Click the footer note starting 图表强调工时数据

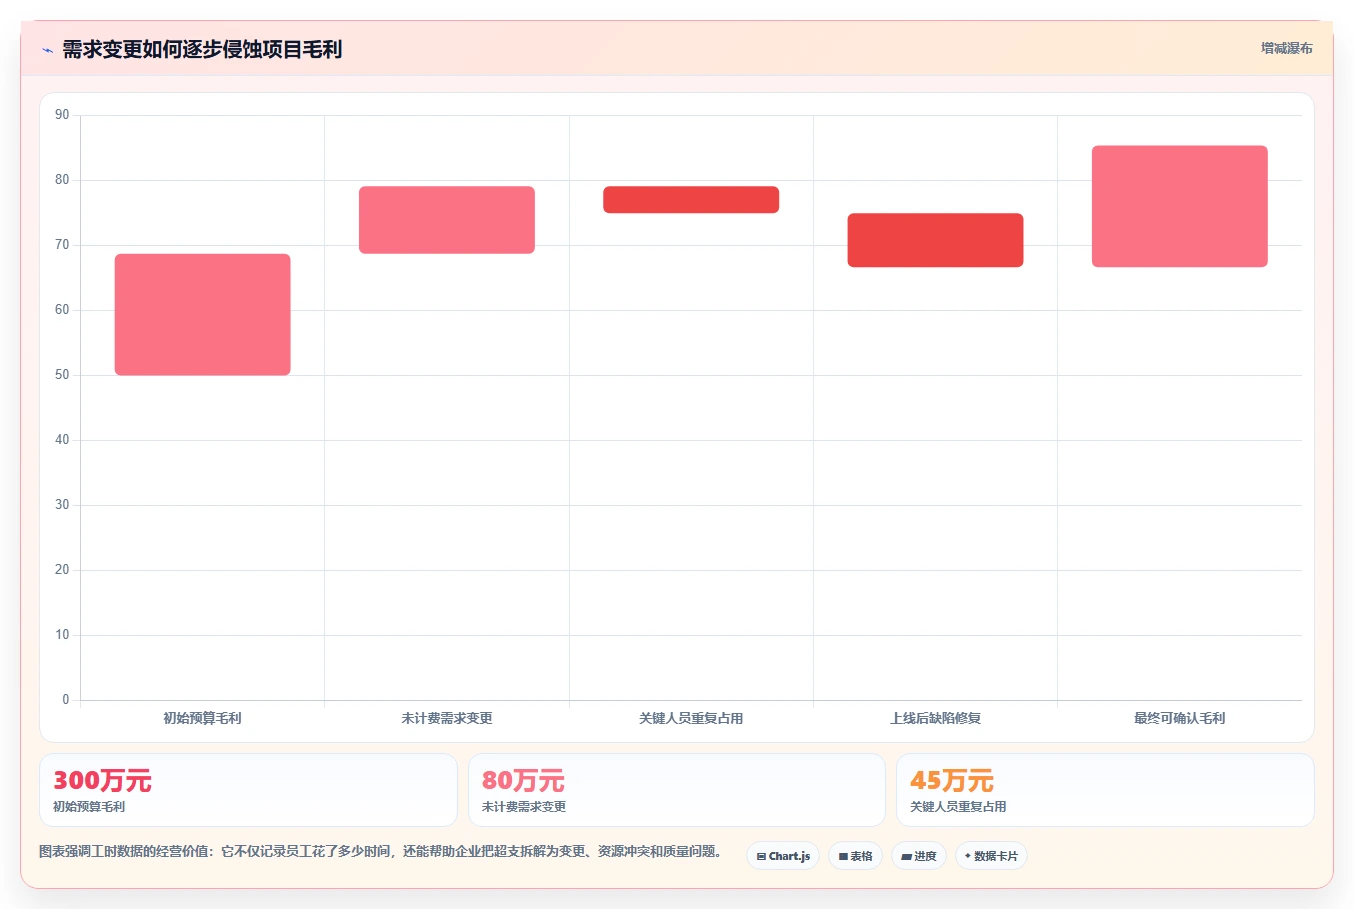pyautogui.click(x=380, y=851)
